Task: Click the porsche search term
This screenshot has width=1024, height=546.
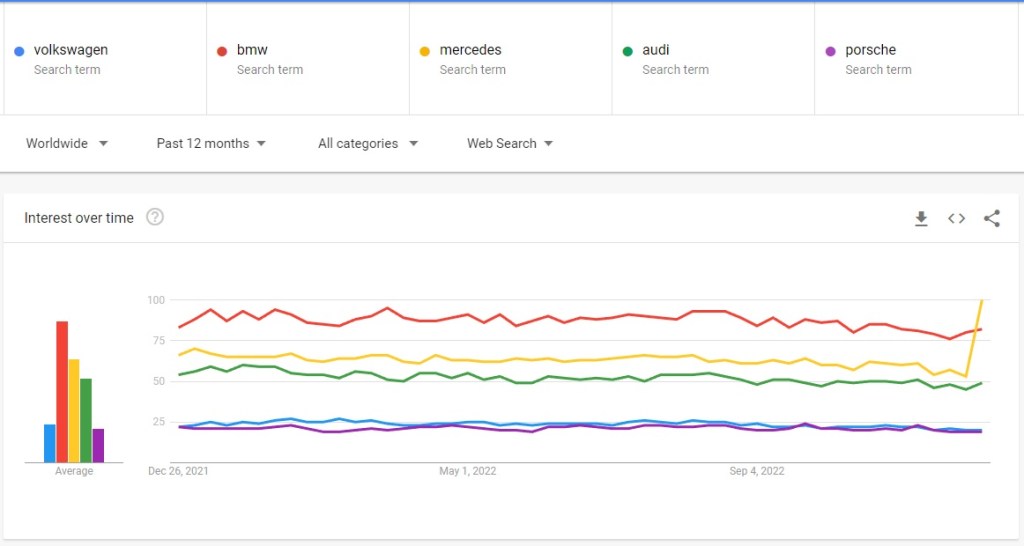Action: (871, 50)
